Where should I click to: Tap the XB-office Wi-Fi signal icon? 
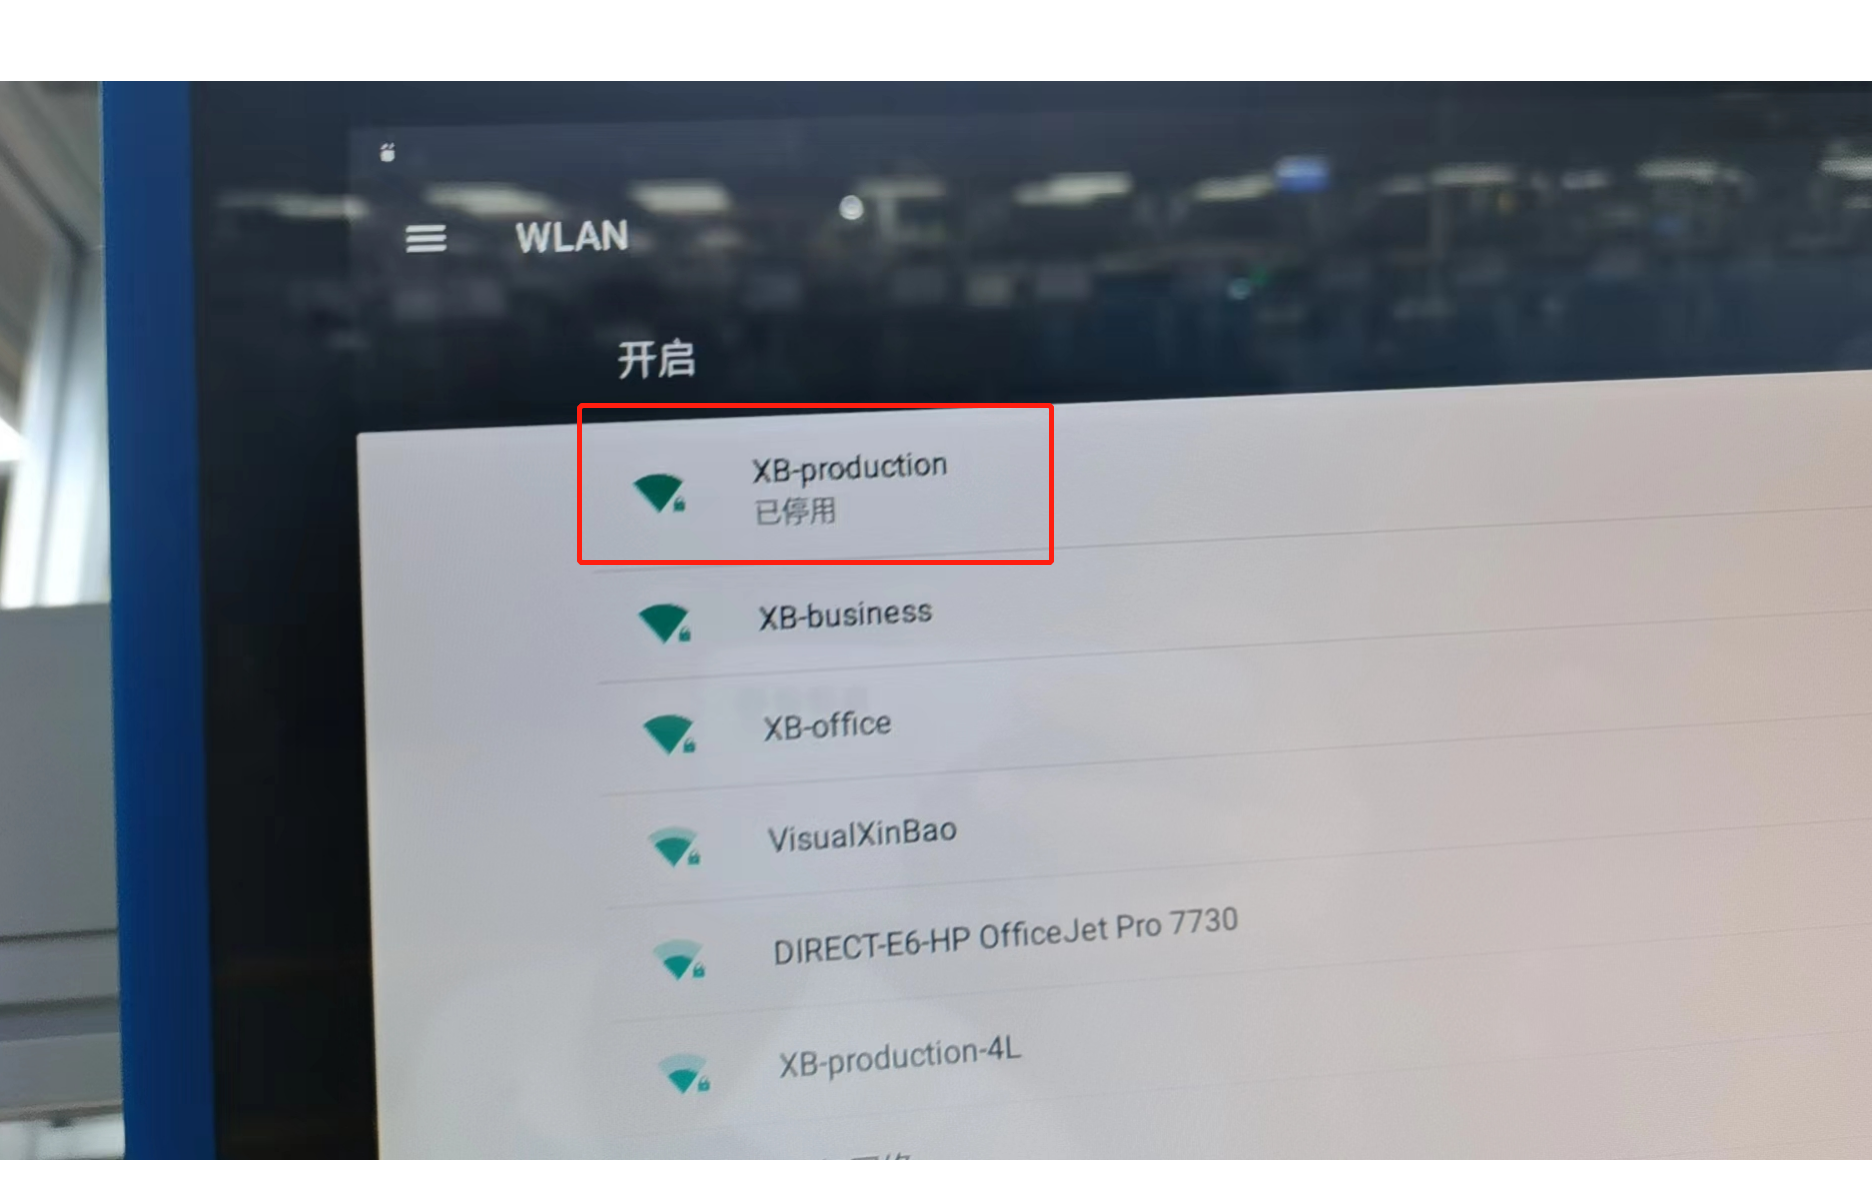[x=669, y=735]
